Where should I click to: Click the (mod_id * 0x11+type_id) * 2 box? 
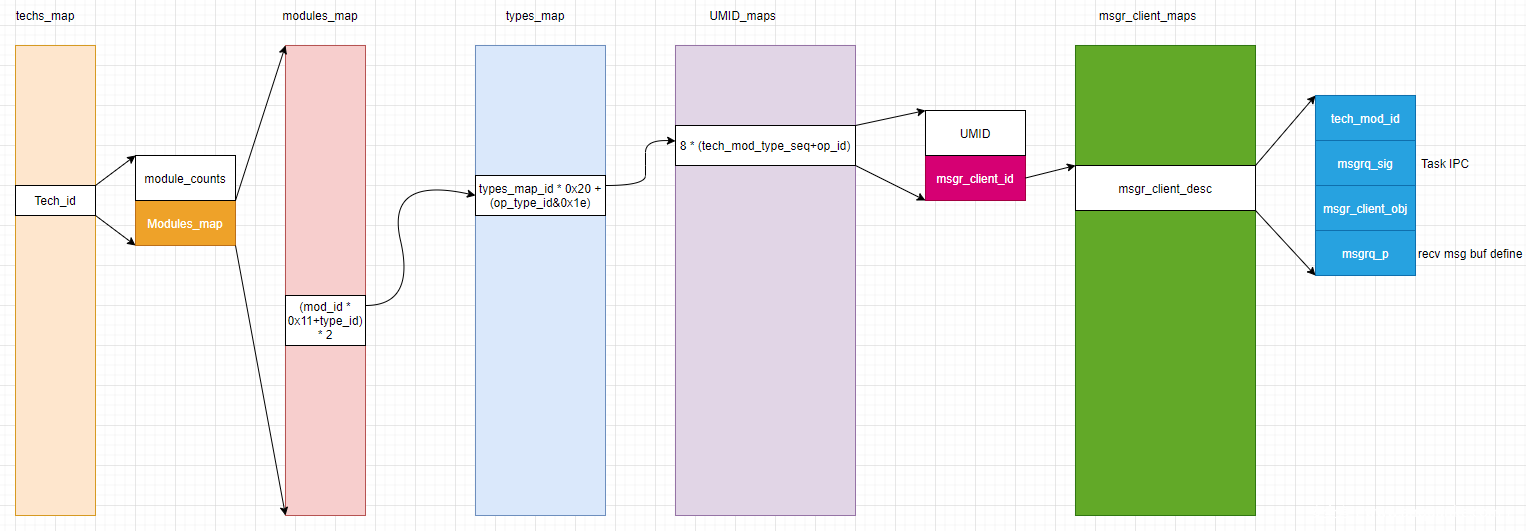(x=325, y=320)
